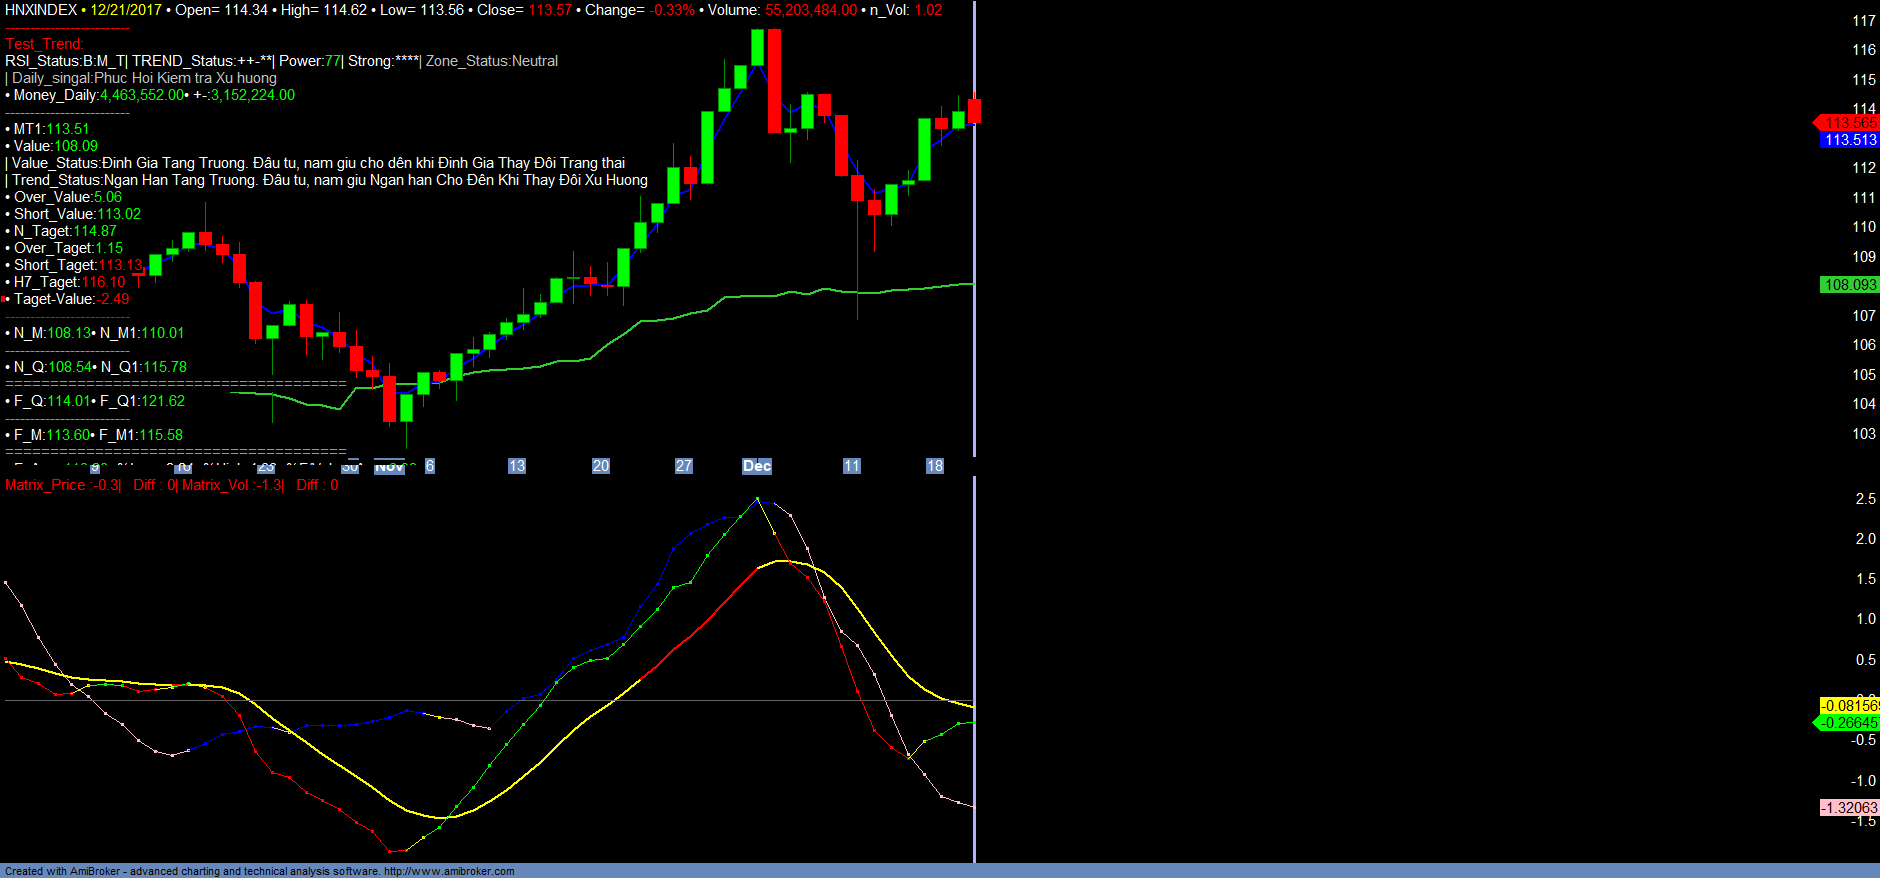The width and height of the screenshot is (1880, 878).
Task: Click date label 27 on the time axis
Action: (x=684, y=466)
